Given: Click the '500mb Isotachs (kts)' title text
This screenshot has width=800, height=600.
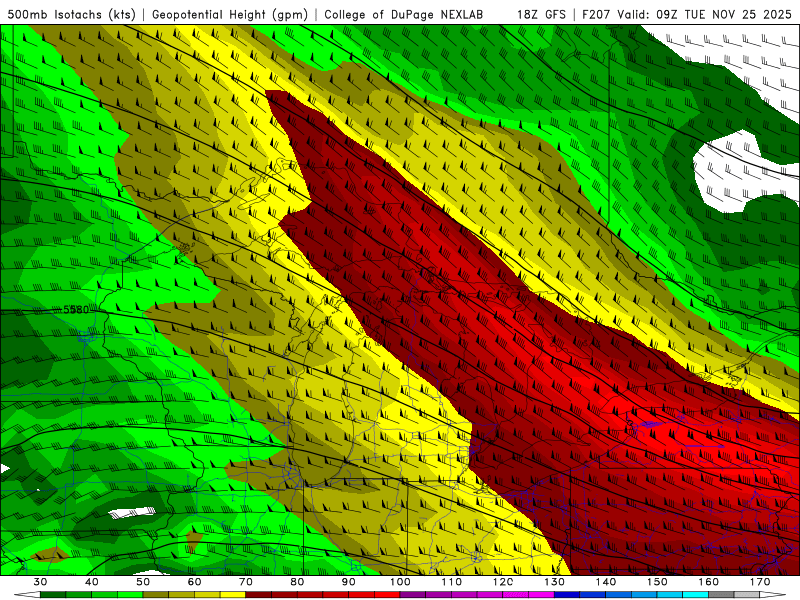Looking at the screenshot, I should [x=71, y=14].
